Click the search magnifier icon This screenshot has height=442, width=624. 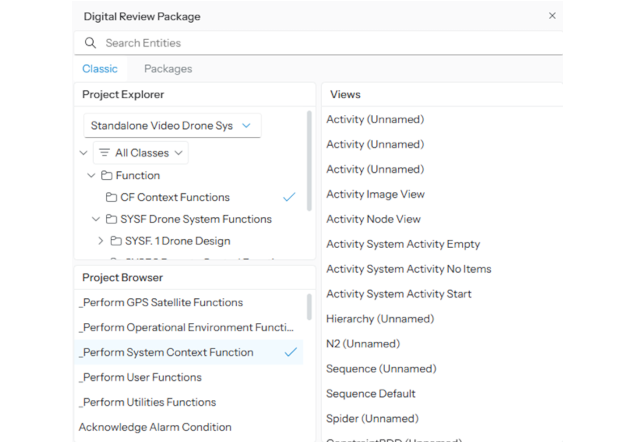pos(91,43)
